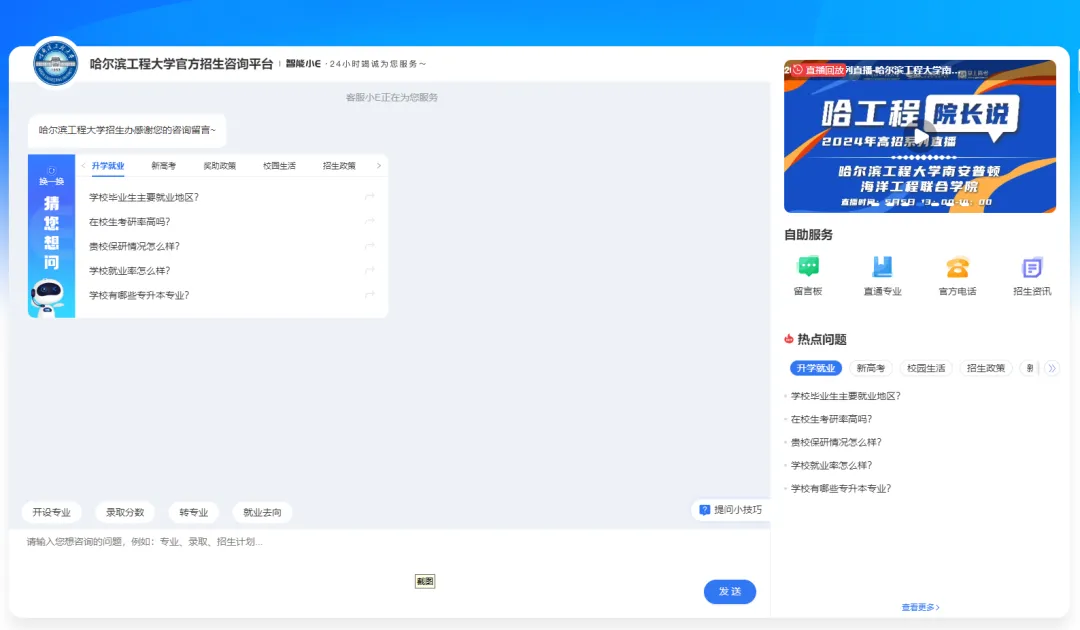Play the 院长说 livestream replay video
Viewport: 1080px width, 630px height.
920,136
